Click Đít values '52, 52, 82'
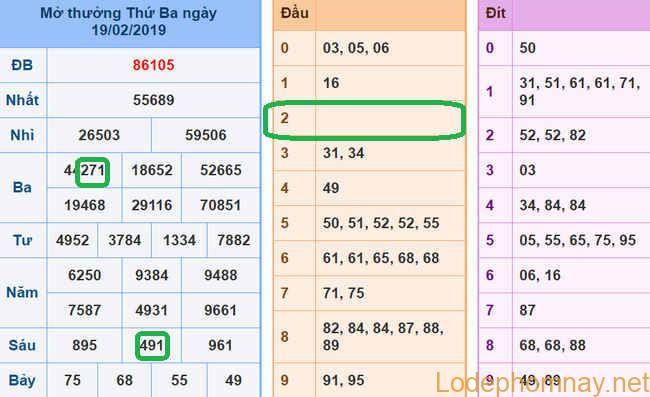650x397 pixels. point(553,135)
